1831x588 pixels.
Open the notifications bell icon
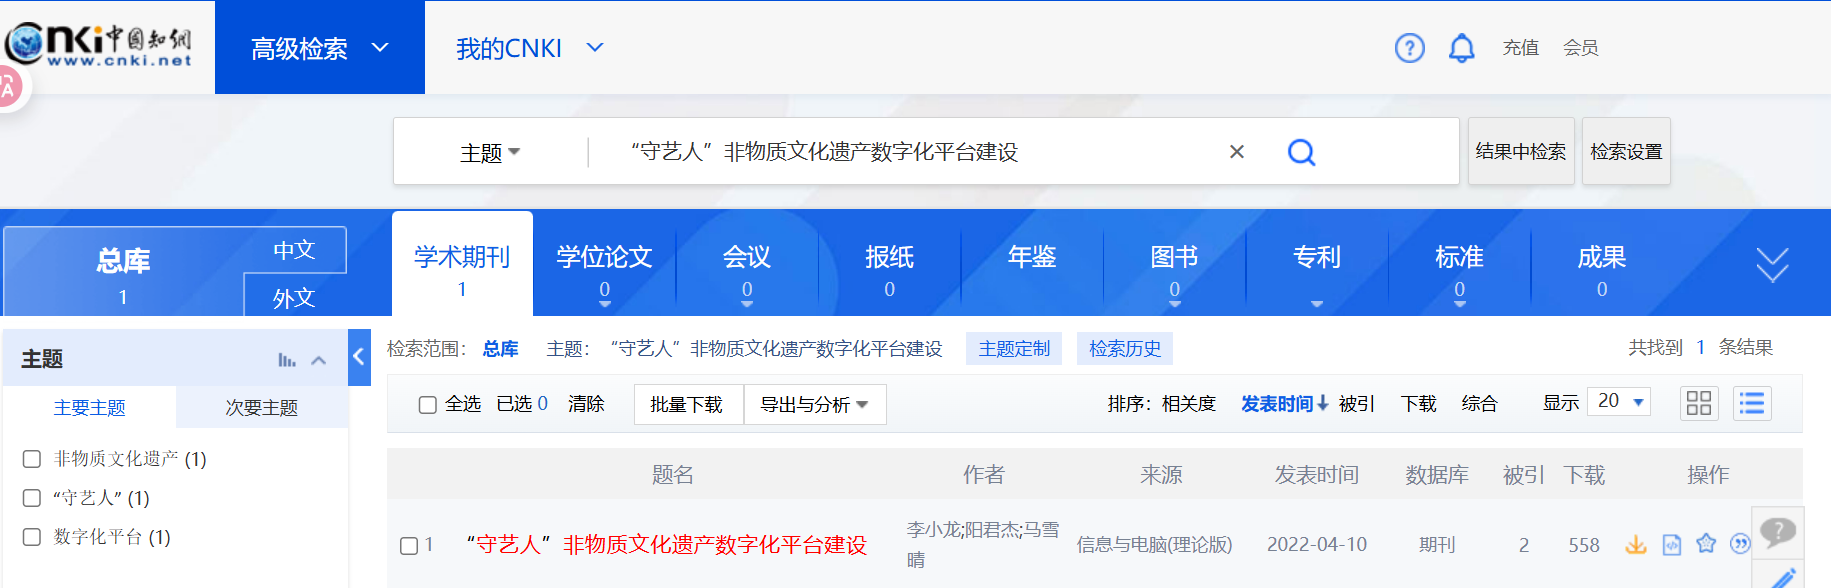point(1461,48)
